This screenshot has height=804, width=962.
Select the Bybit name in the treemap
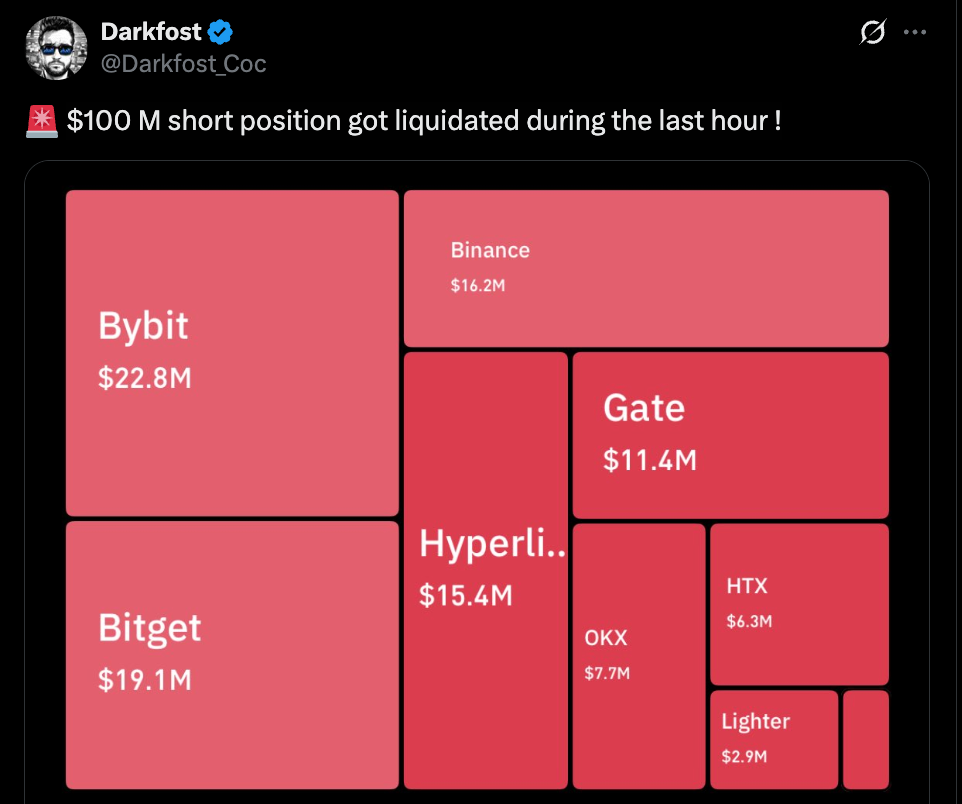coord(143,326)
